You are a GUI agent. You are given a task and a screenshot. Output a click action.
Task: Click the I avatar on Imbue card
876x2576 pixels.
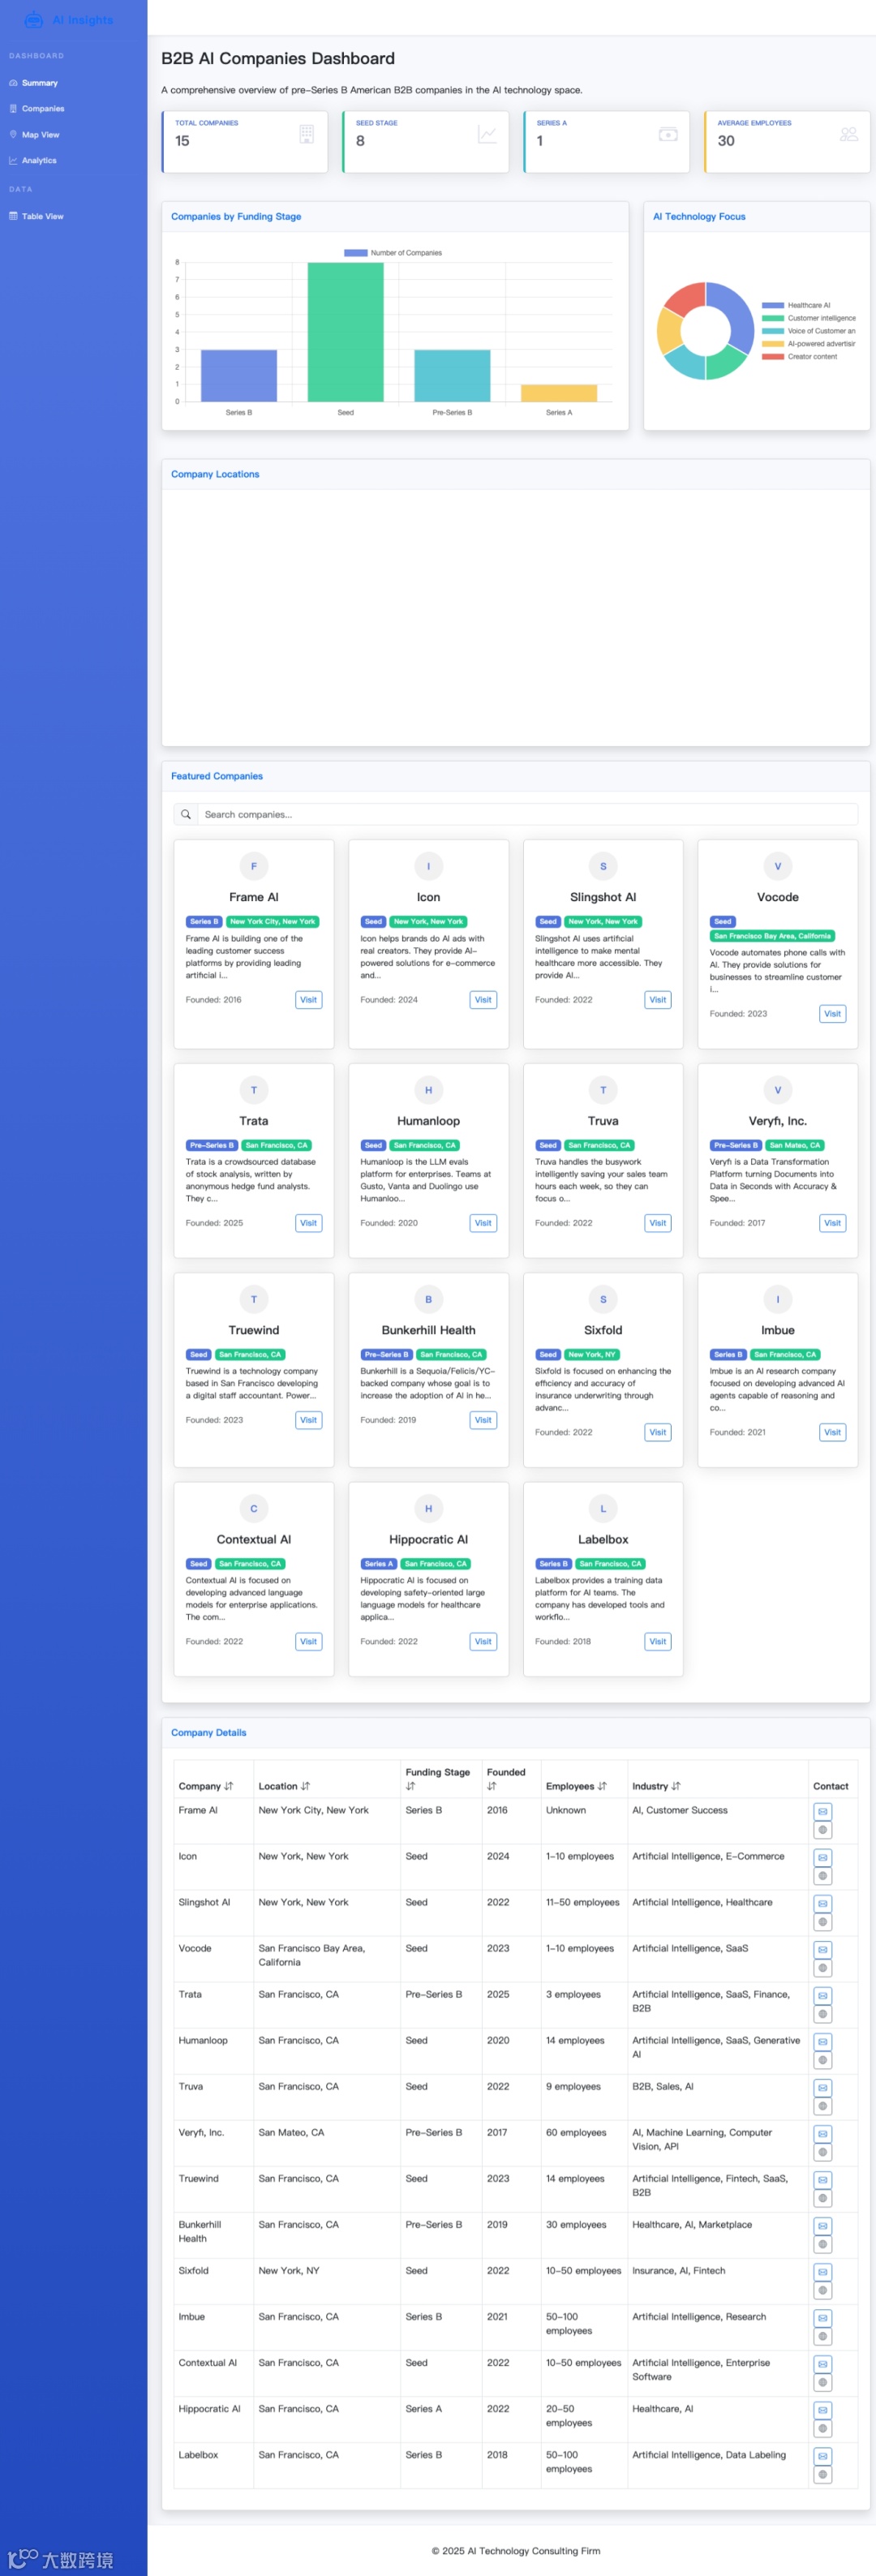(x=778, y=1300)
